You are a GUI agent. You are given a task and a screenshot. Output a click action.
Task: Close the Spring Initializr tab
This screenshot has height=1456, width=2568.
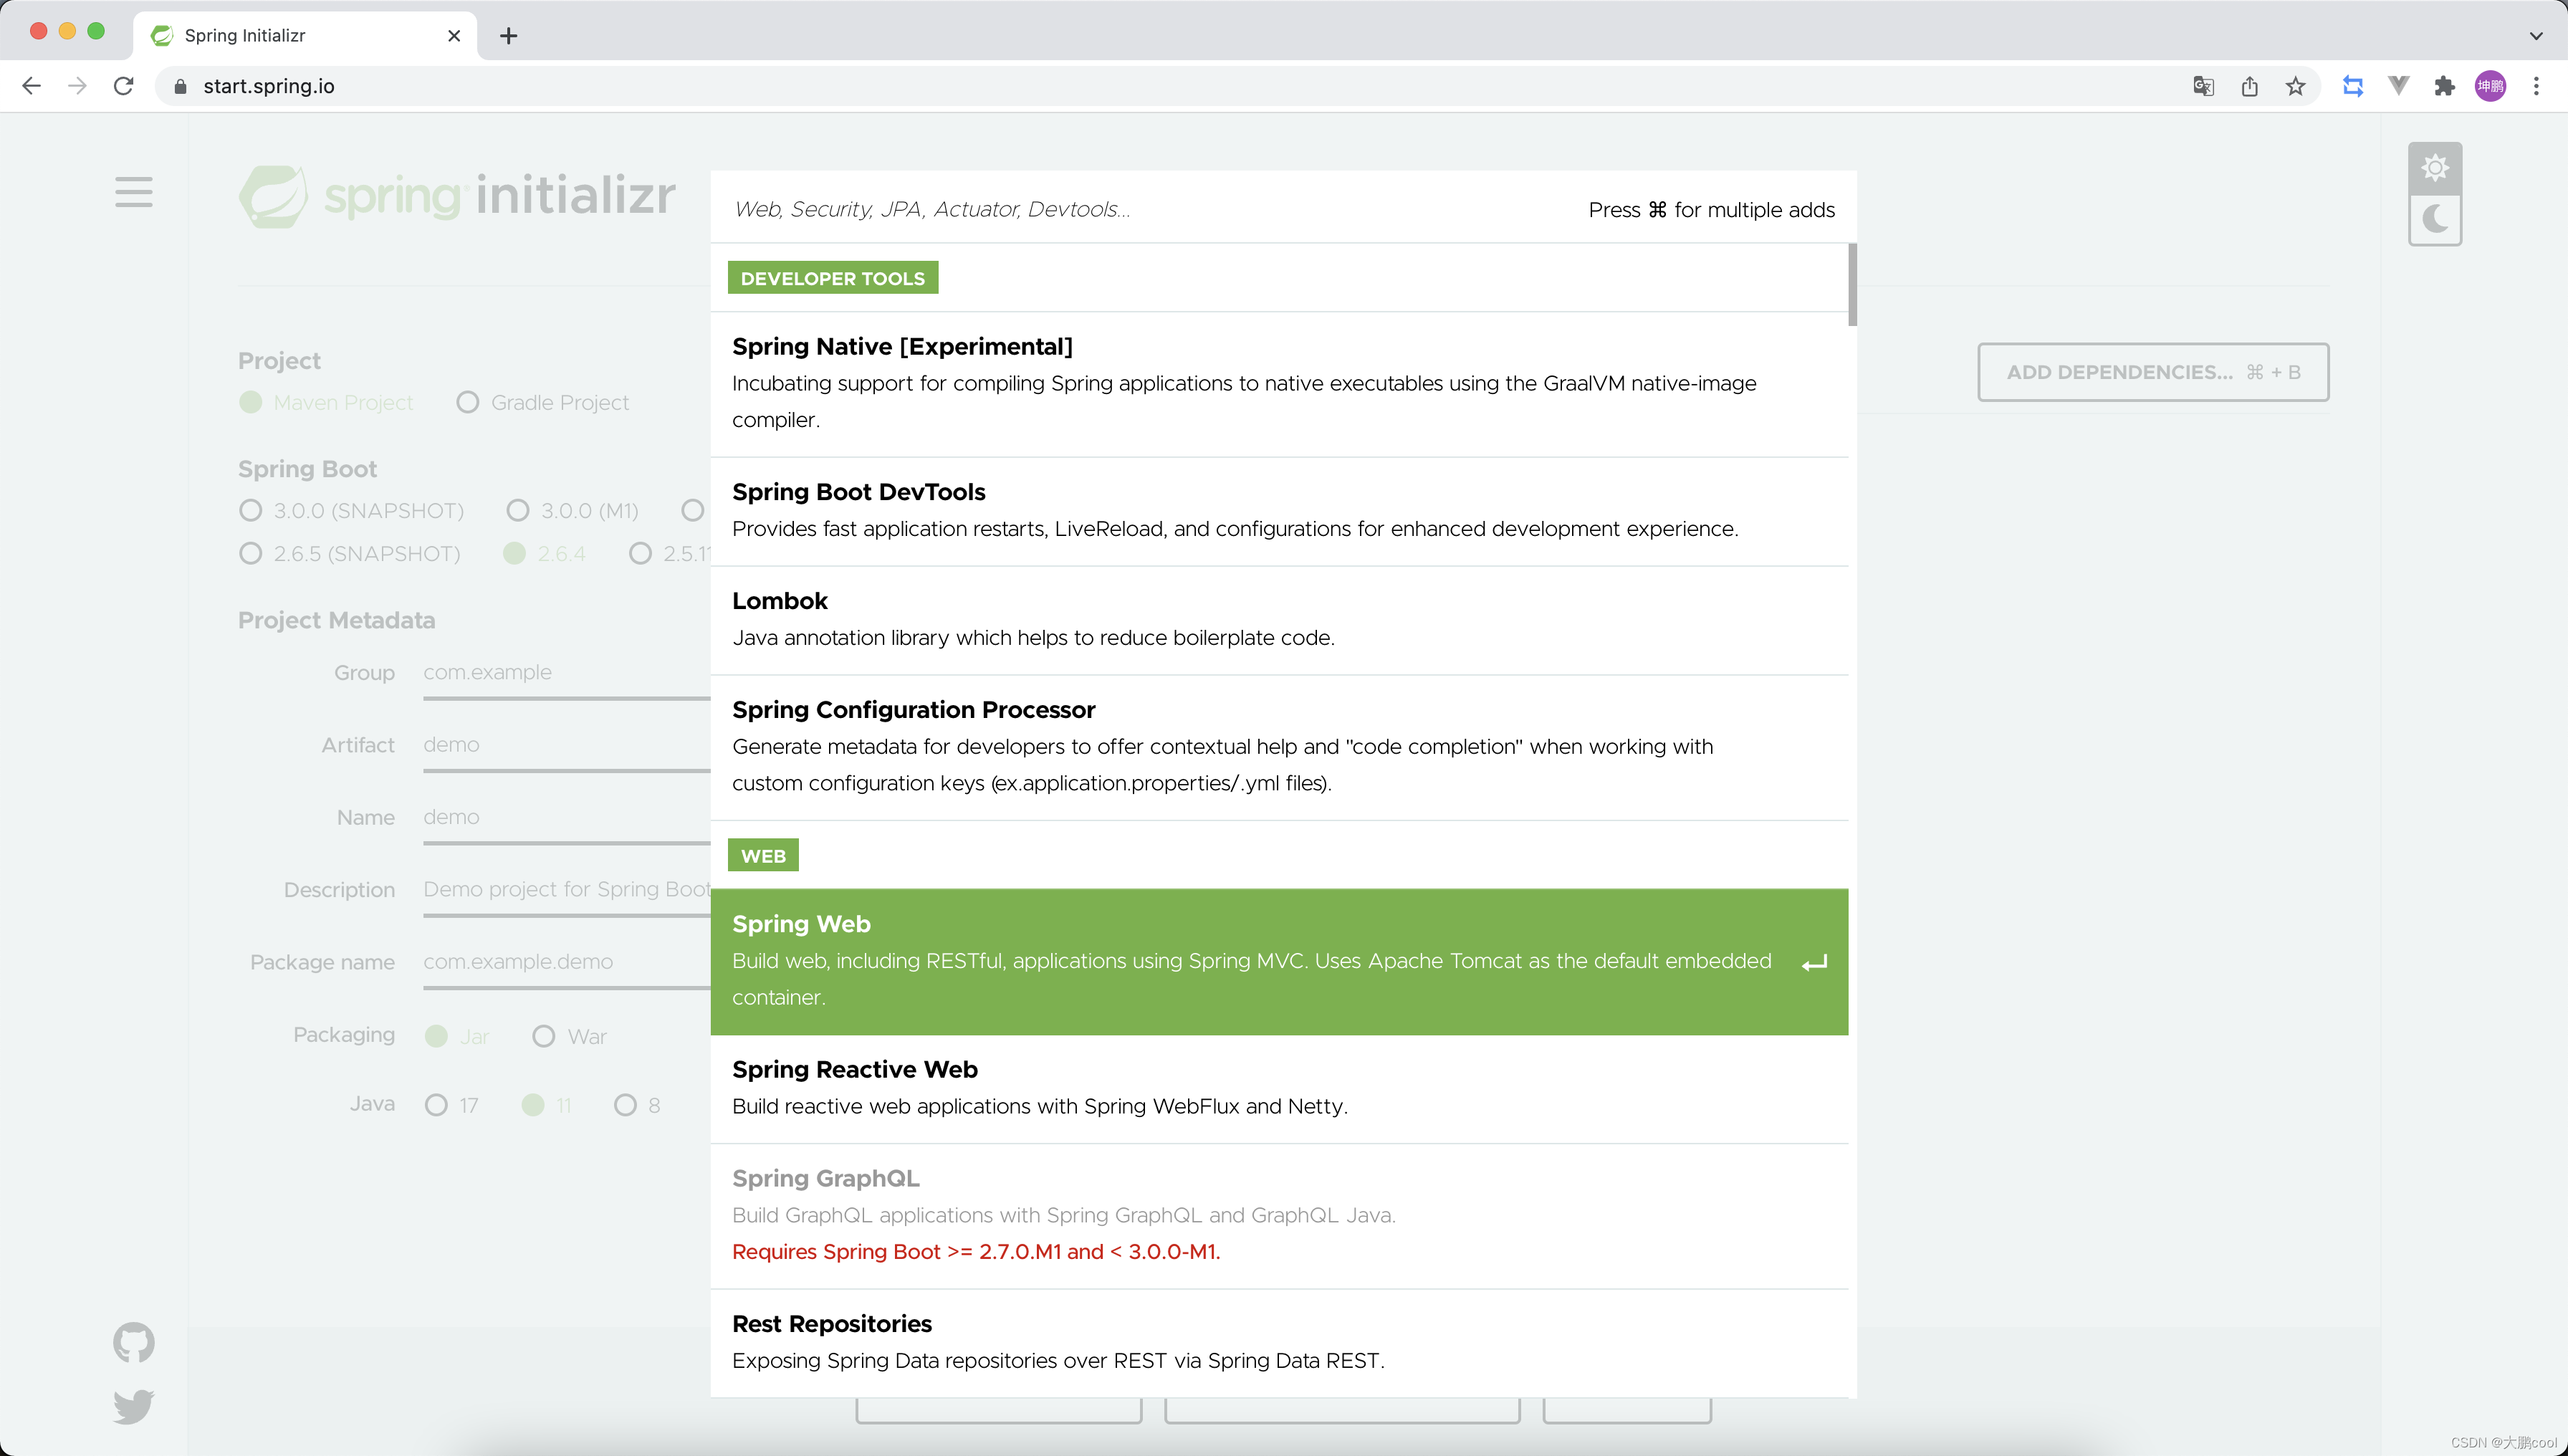(x=454, y=36)
